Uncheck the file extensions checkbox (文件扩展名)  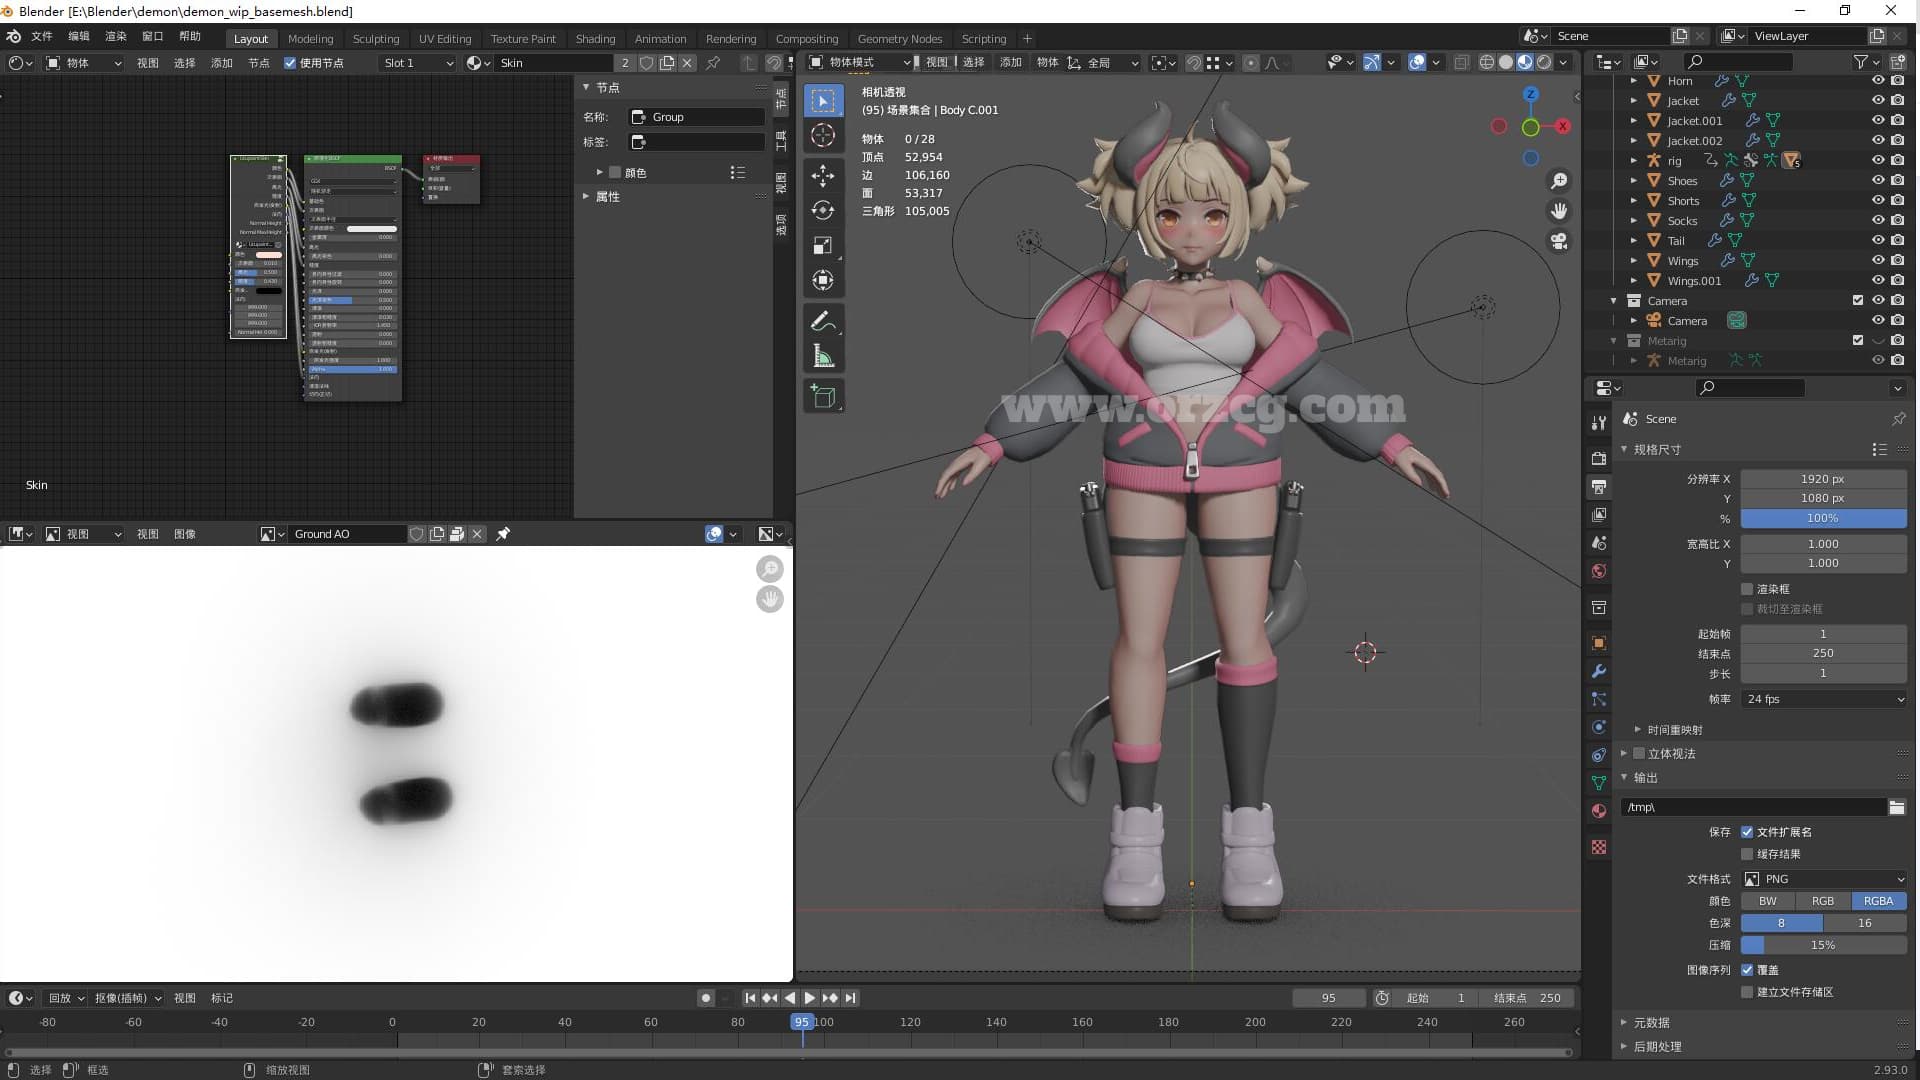click(1747, 832)
